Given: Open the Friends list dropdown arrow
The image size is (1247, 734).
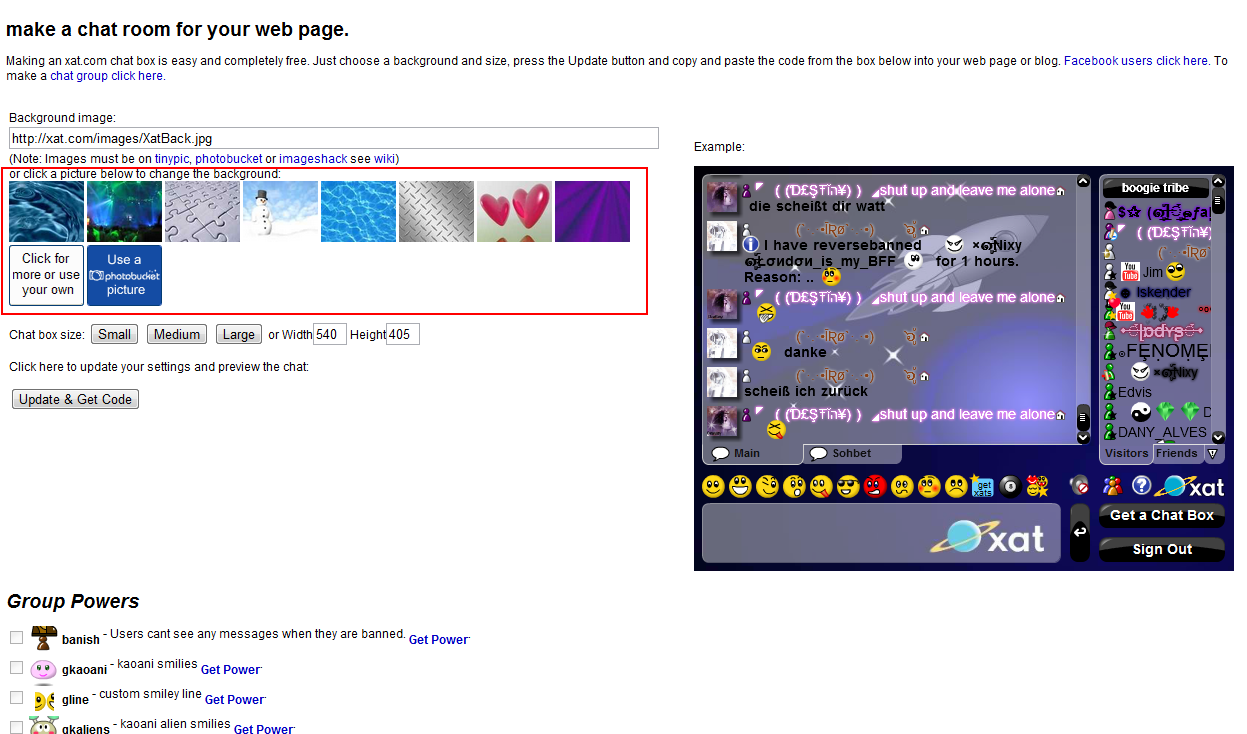Looking at the screenshot, I should click(x=1211, y=452).
